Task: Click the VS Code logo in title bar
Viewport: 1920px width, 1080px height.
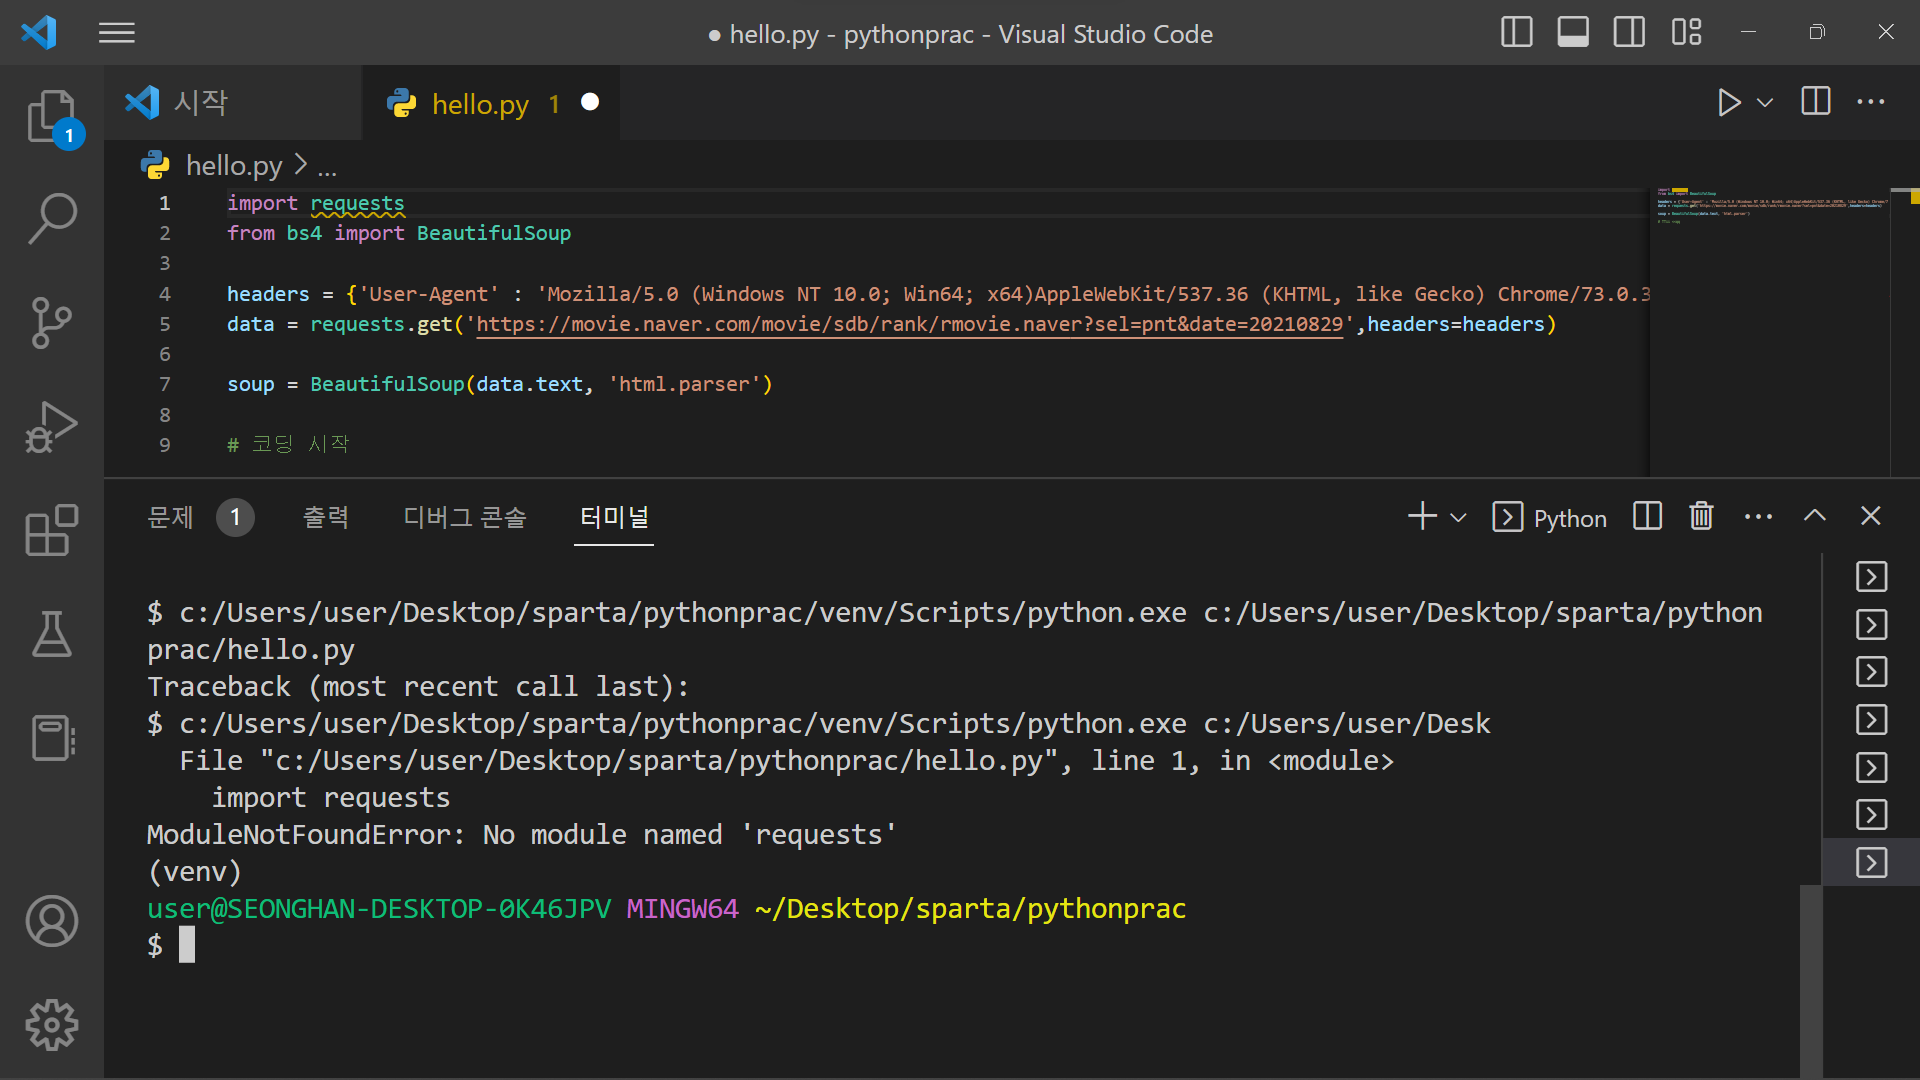Action: tap(39, 33)
